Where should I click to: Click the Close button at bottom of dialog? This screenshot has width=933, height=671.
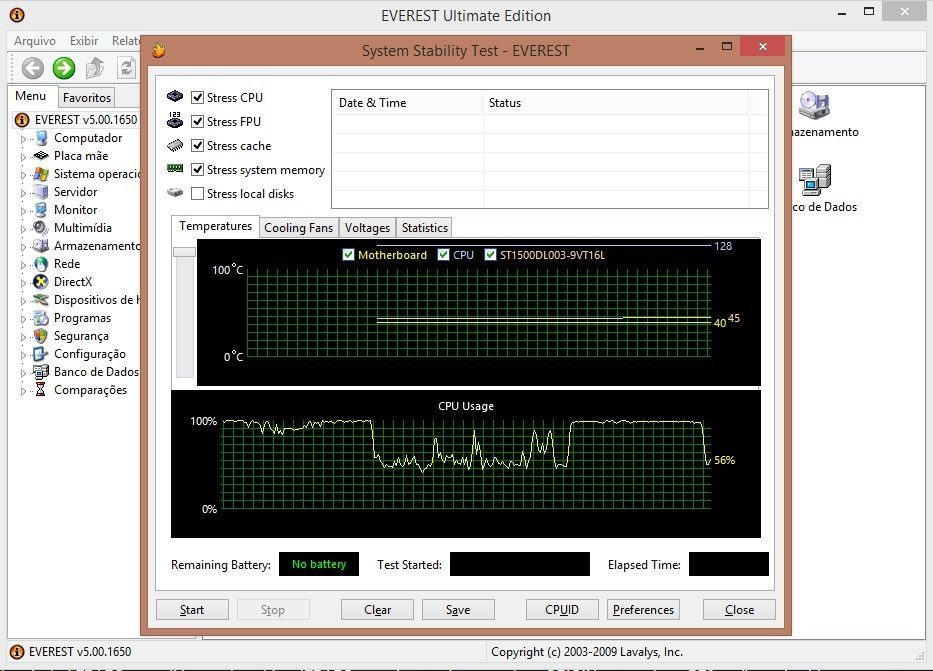740,610
